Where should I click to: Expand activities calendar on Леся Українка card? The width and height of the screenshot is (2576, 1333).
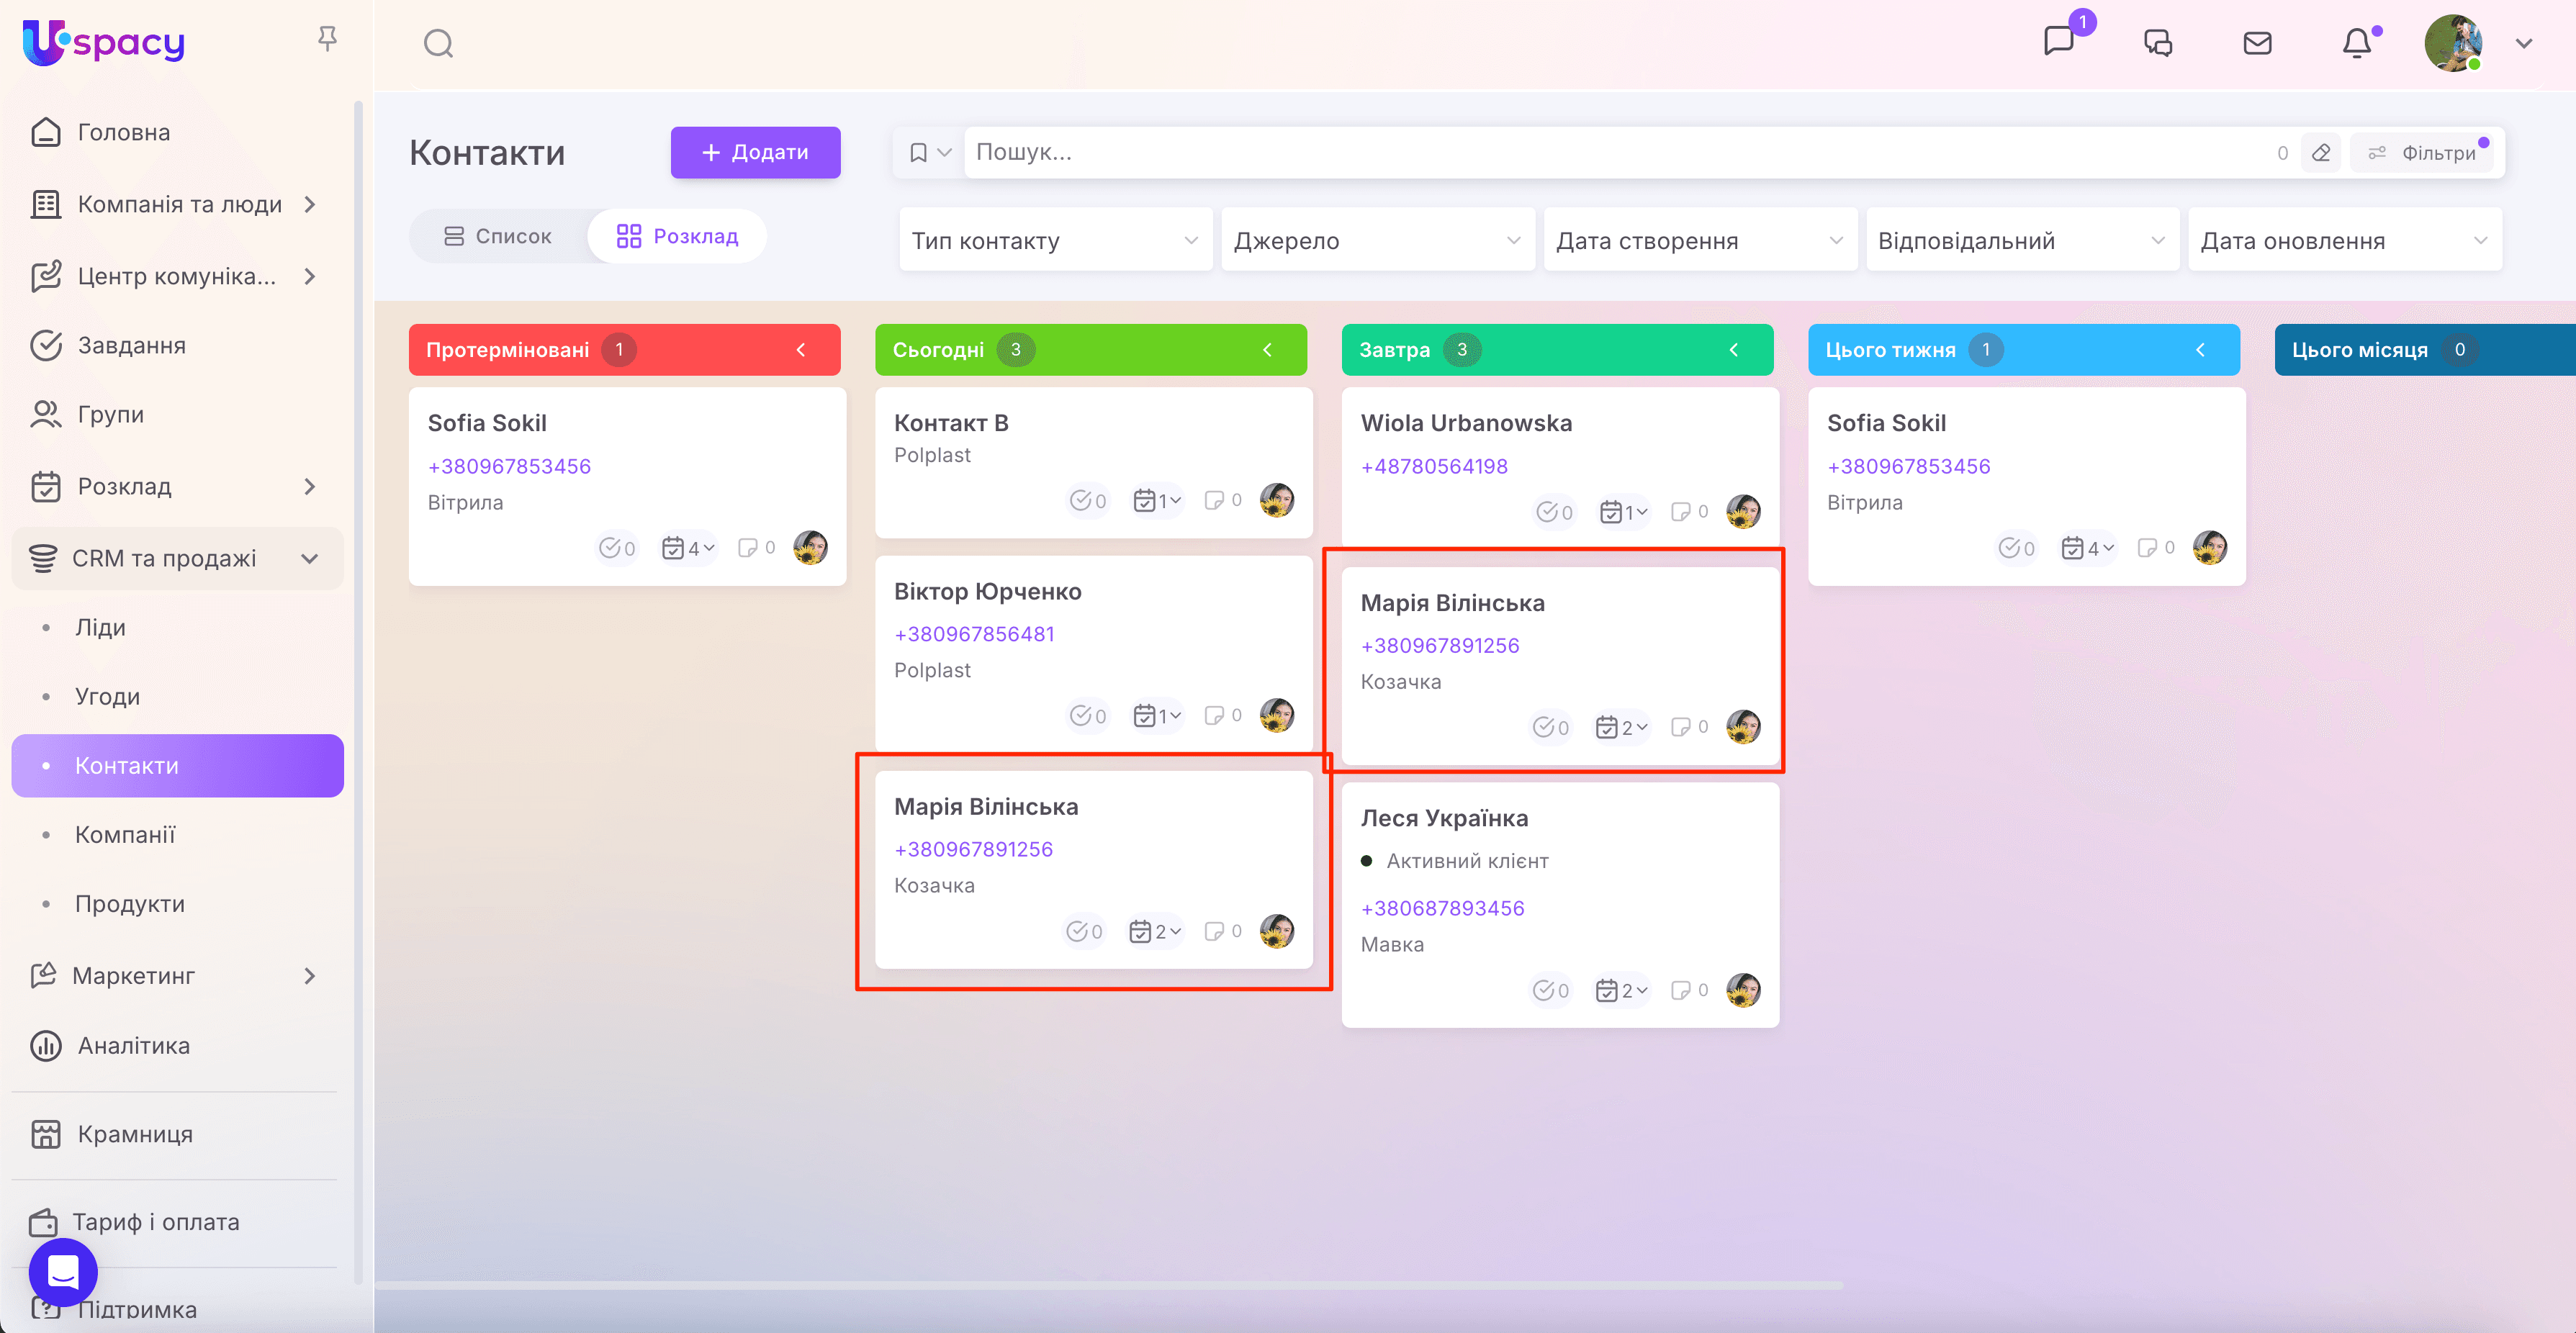(1622, 990)
